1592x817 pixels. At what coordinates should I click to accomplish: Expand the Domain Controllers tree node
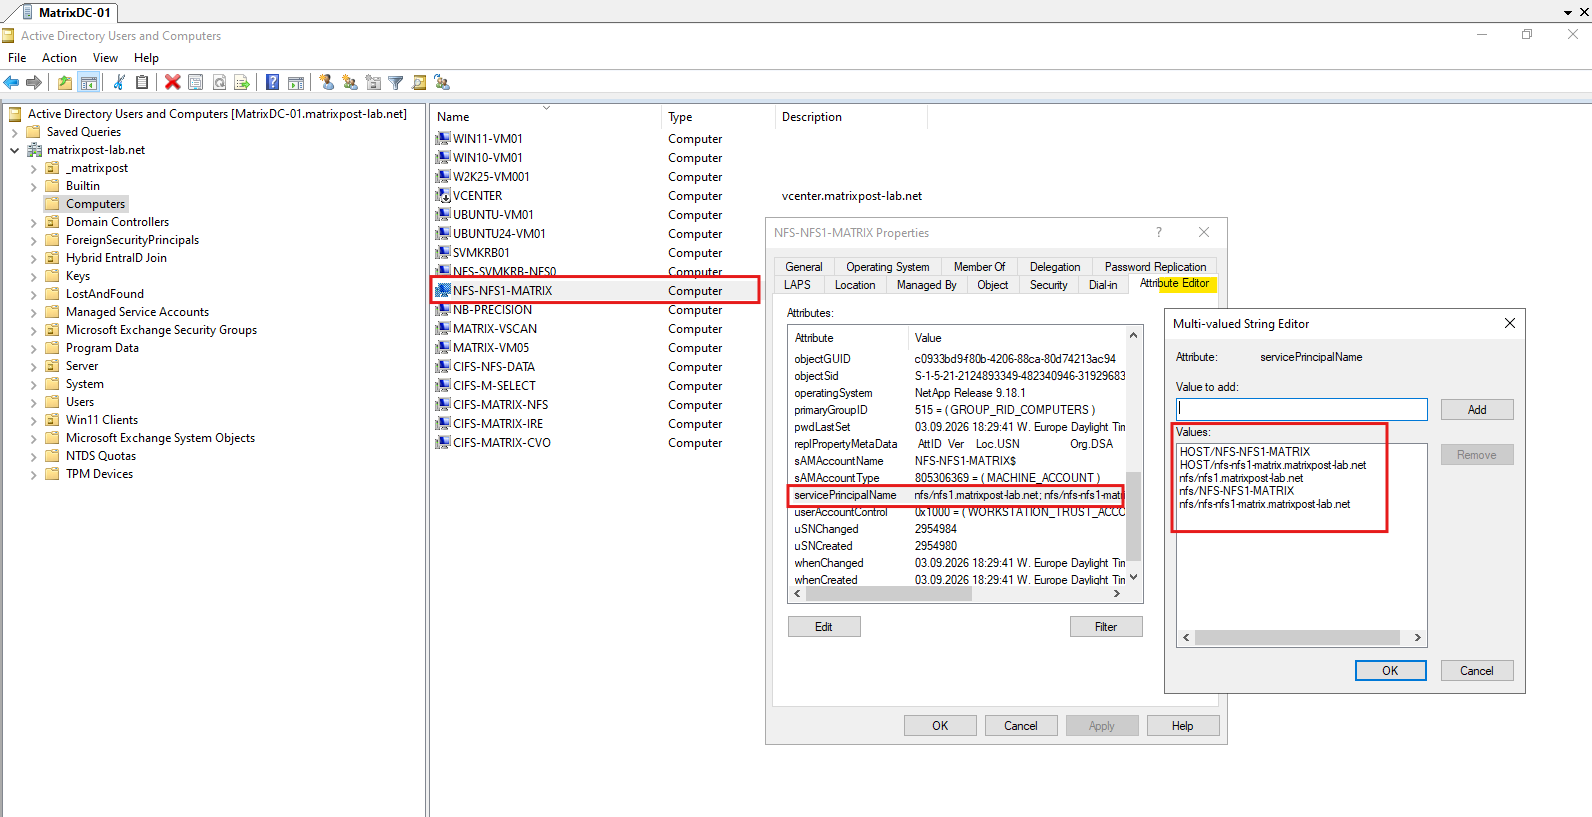33,222
